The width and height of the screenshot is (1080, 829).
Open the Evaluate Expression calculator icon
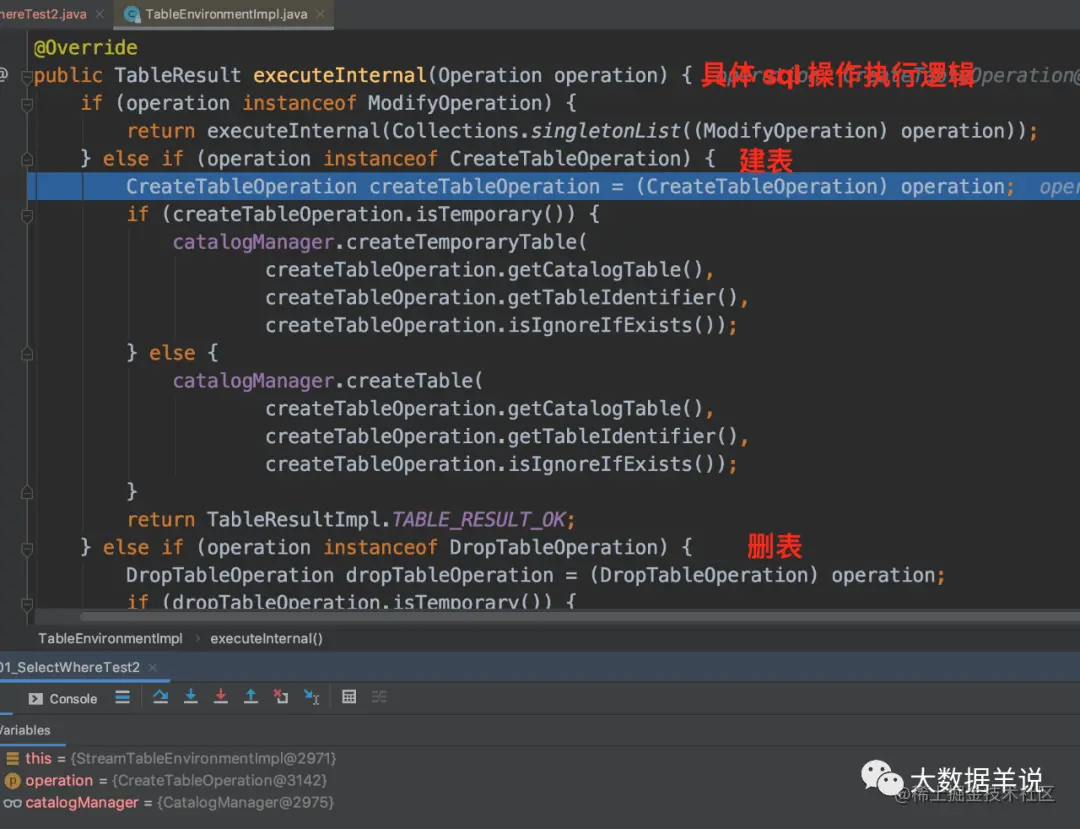pyautogui.click(x=349, y=697)
